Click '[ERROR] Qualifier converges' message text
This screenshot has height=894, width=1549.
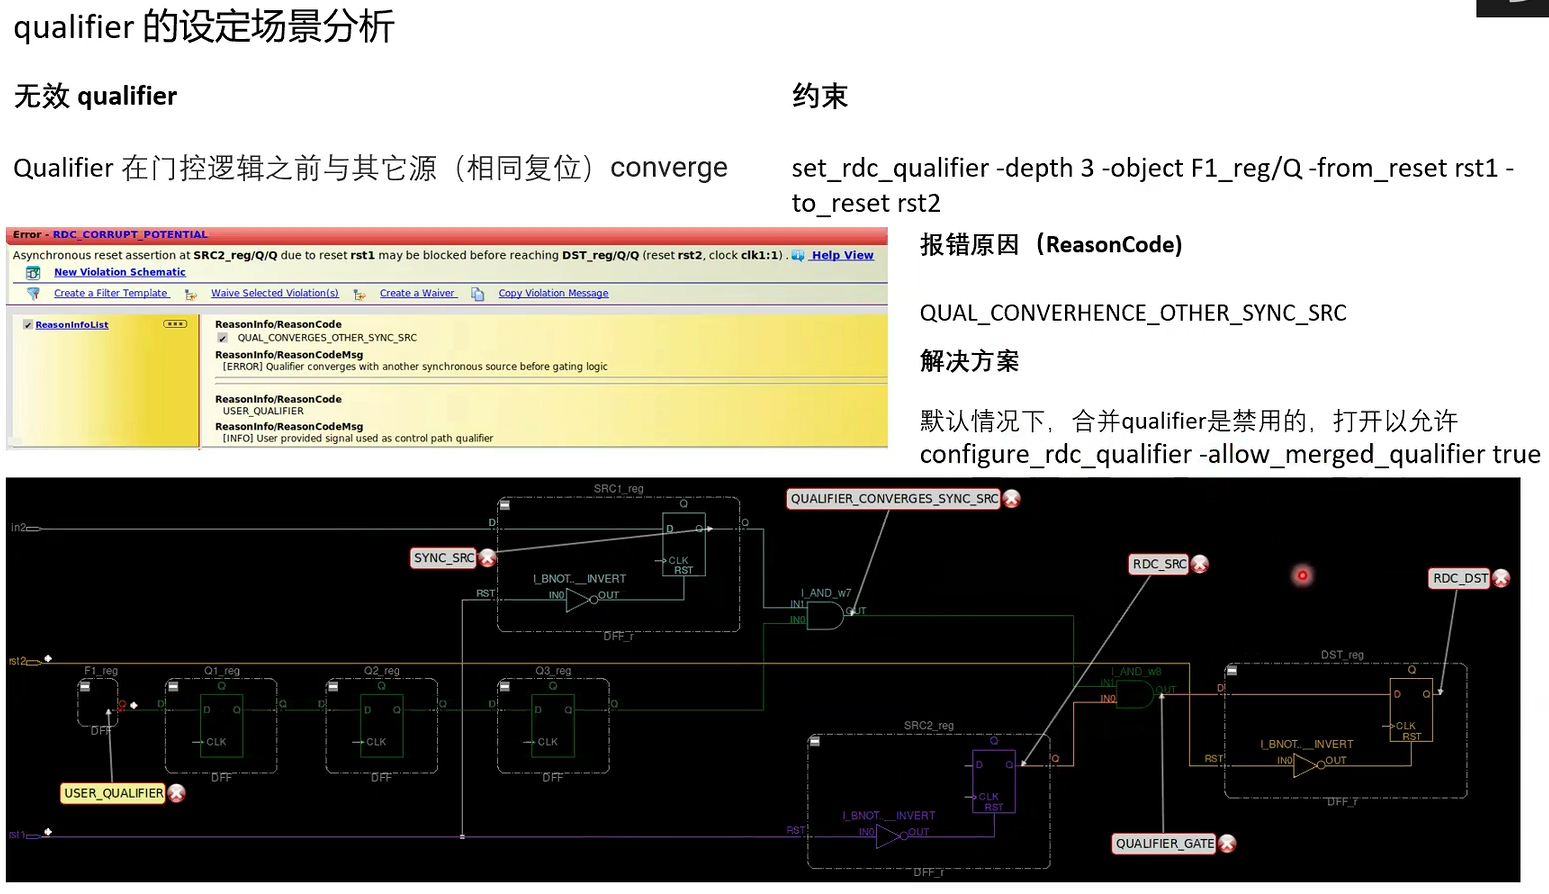[415, 367]
